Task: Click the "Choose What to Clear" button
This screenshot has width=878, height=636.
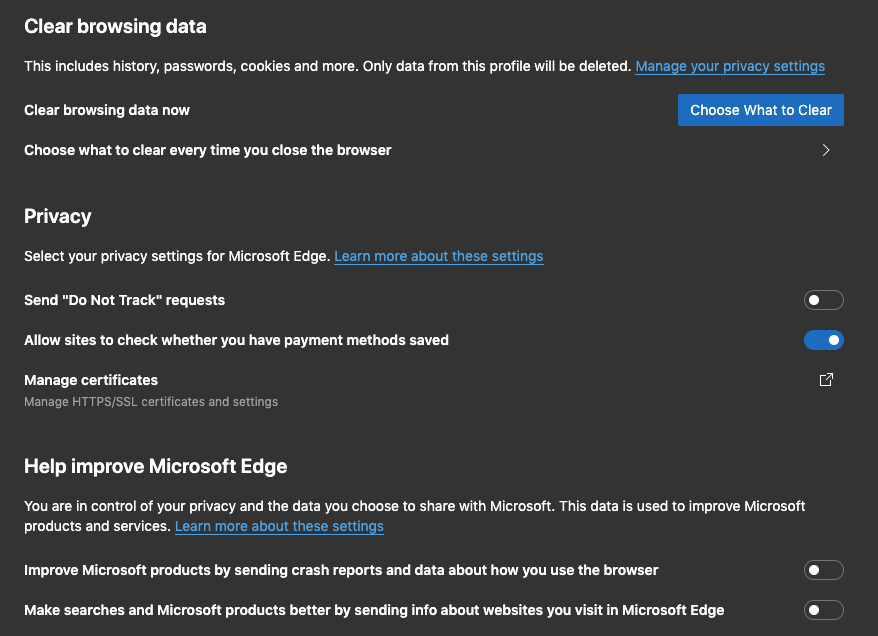Action: [x=760, y=110]
